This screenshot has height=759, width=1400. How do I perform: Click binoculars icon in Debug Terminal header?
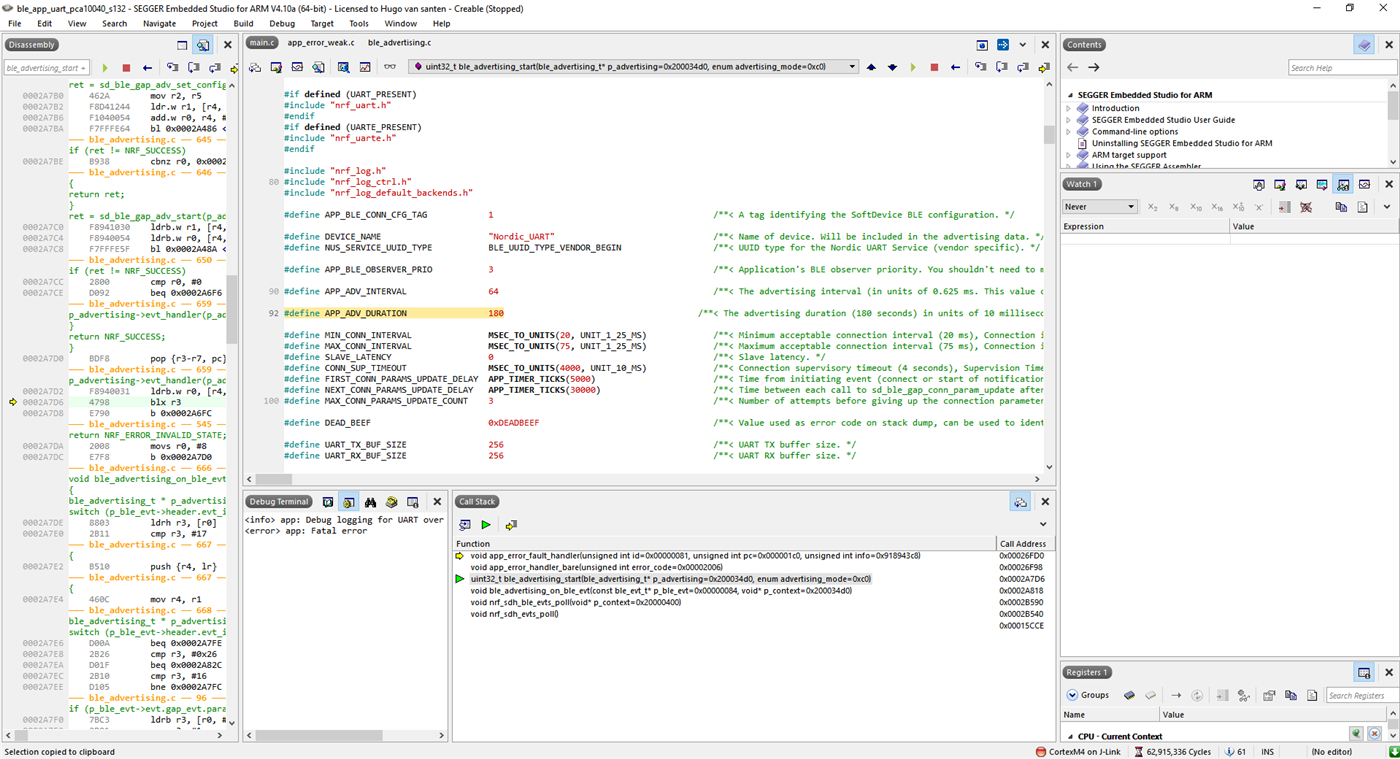point(370,502)
